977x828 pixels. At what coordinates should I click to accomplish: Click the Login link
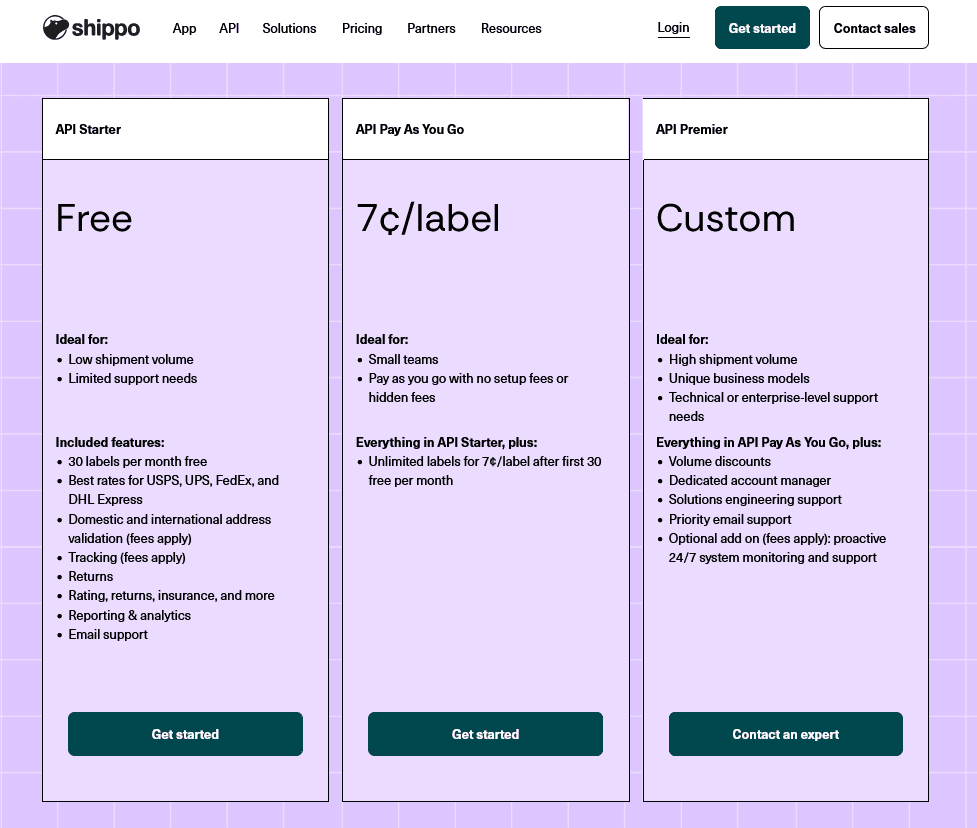[674, 28]
